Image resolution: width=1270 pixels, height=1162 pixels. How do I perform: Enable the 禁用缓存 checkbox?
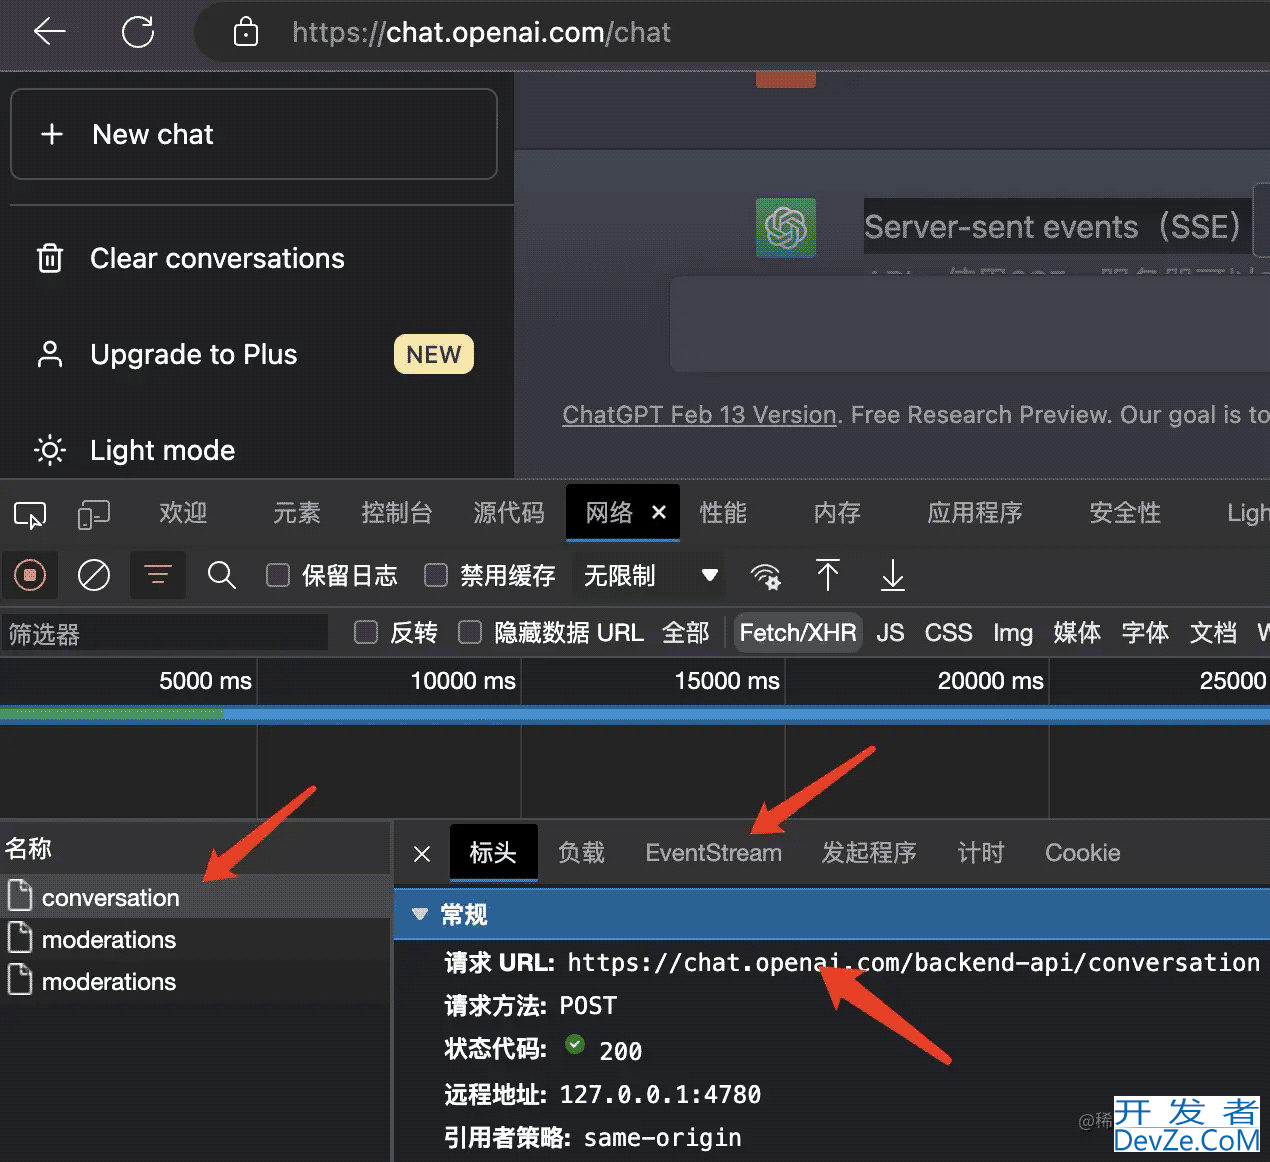point(436,575)
